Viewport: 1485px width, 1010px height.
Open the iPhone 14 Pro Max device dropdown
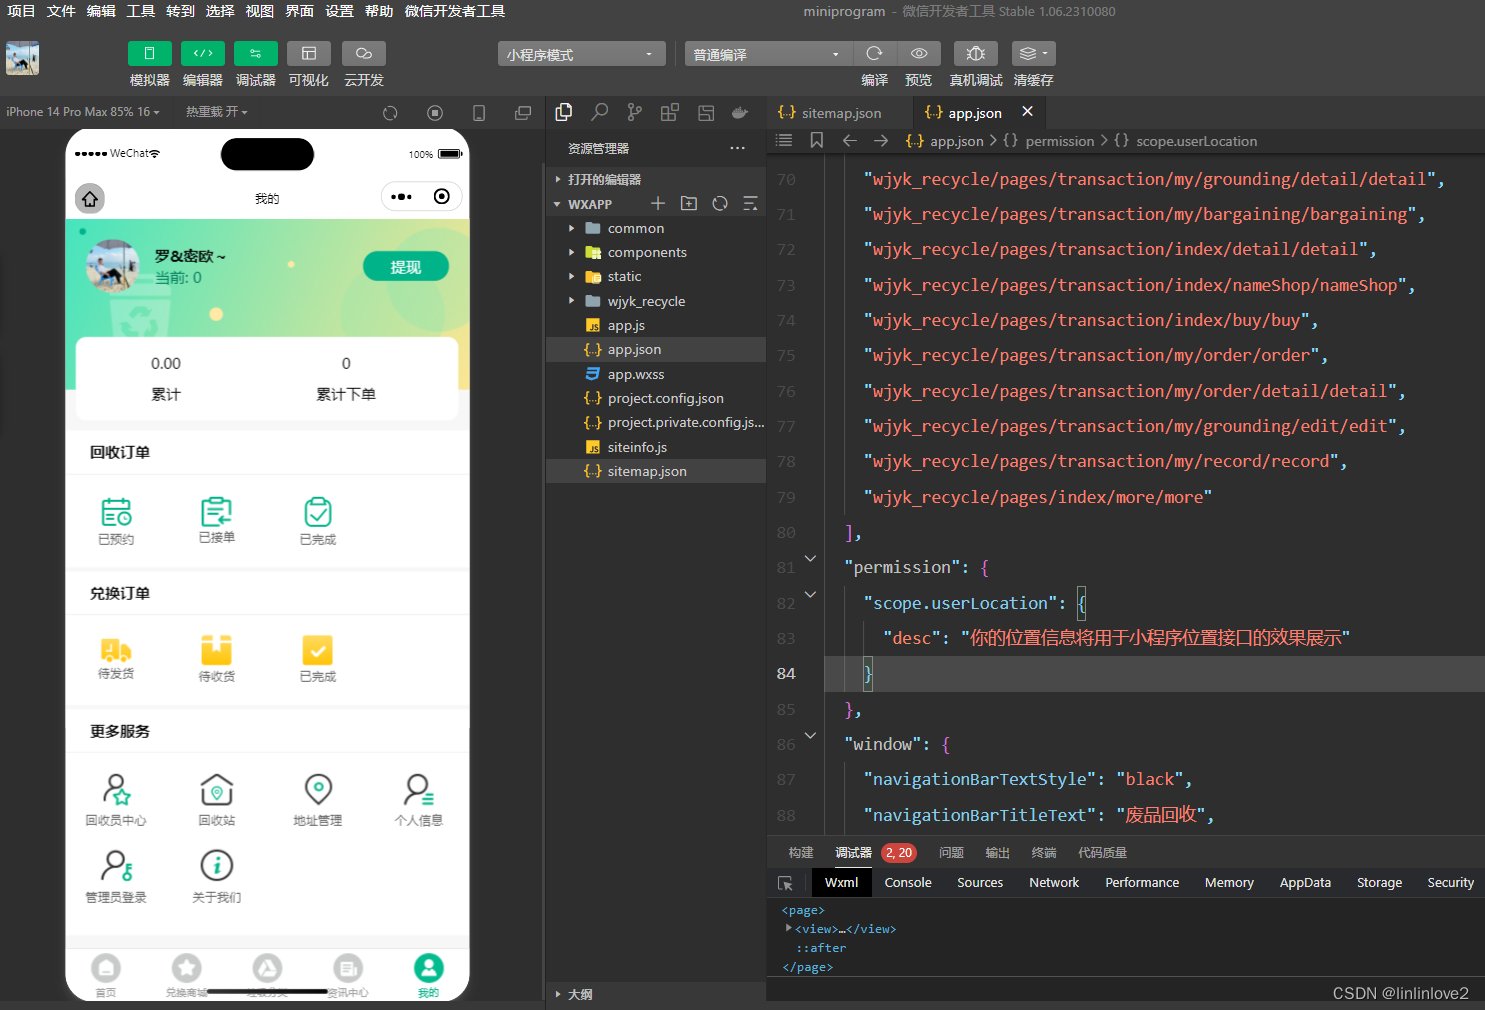click(x=84, y=112)
